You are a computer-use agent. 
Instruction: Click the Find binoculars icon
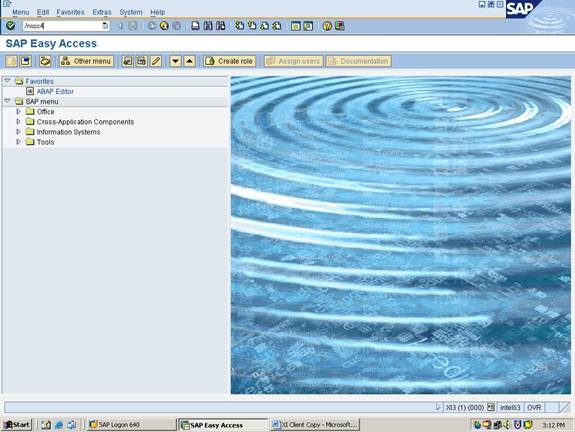208,26
